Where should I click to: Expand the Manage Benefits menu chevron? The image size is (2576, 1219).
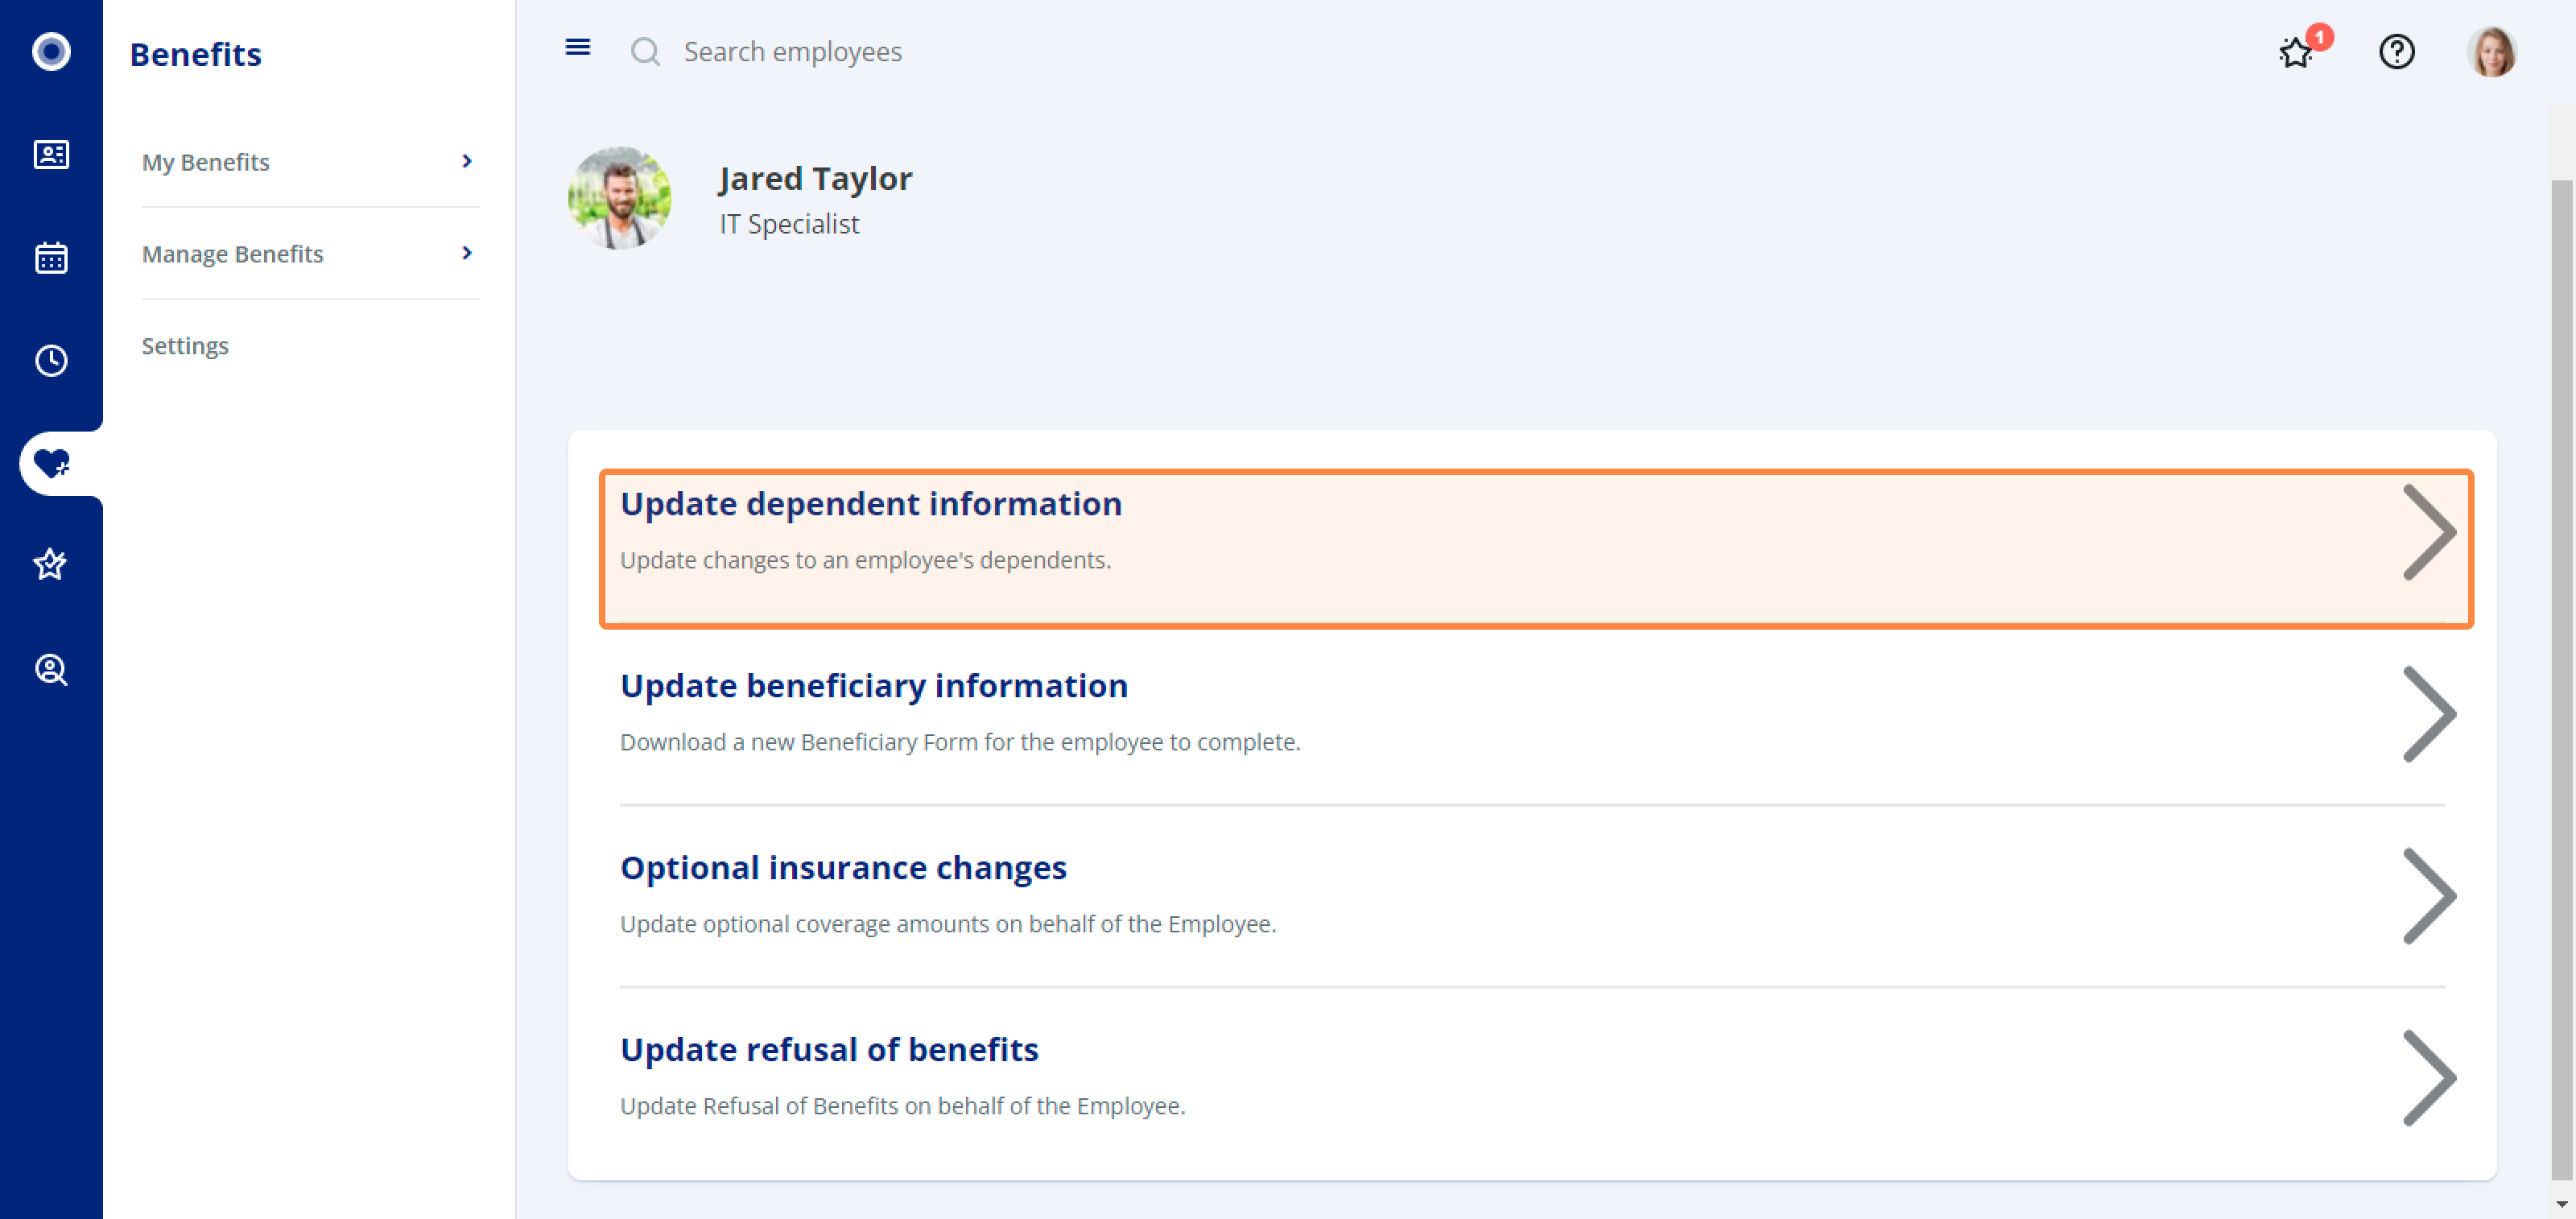[x=467, y=253]
